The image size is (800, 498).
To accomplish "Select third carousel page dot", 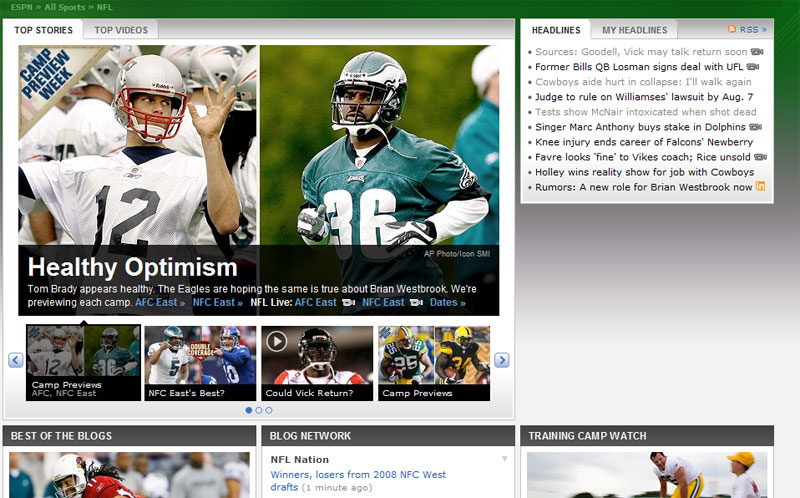I will click(x=269, y=410).
